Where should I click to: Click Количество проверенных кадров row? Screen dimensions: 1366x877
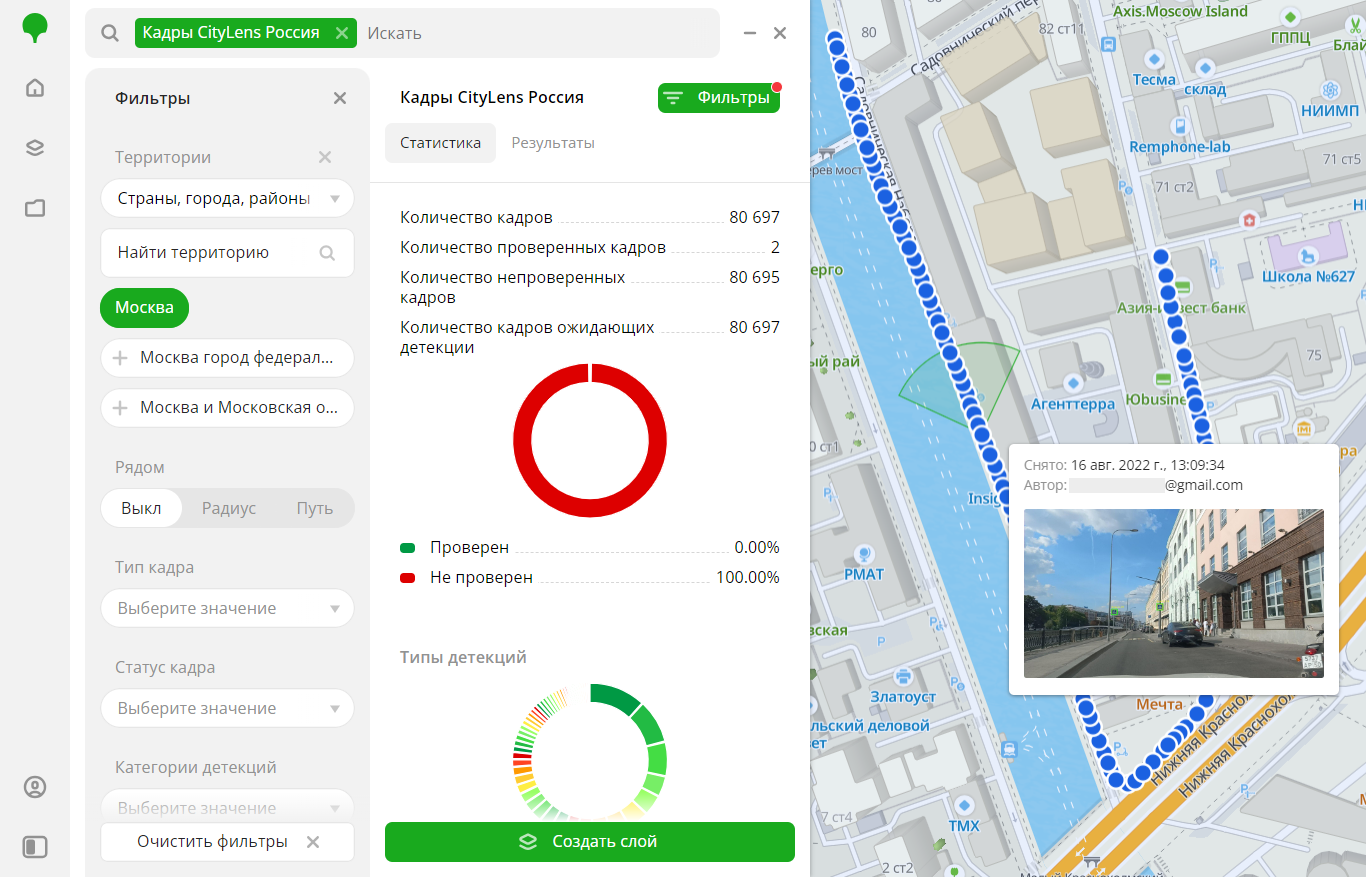[590, 247]
